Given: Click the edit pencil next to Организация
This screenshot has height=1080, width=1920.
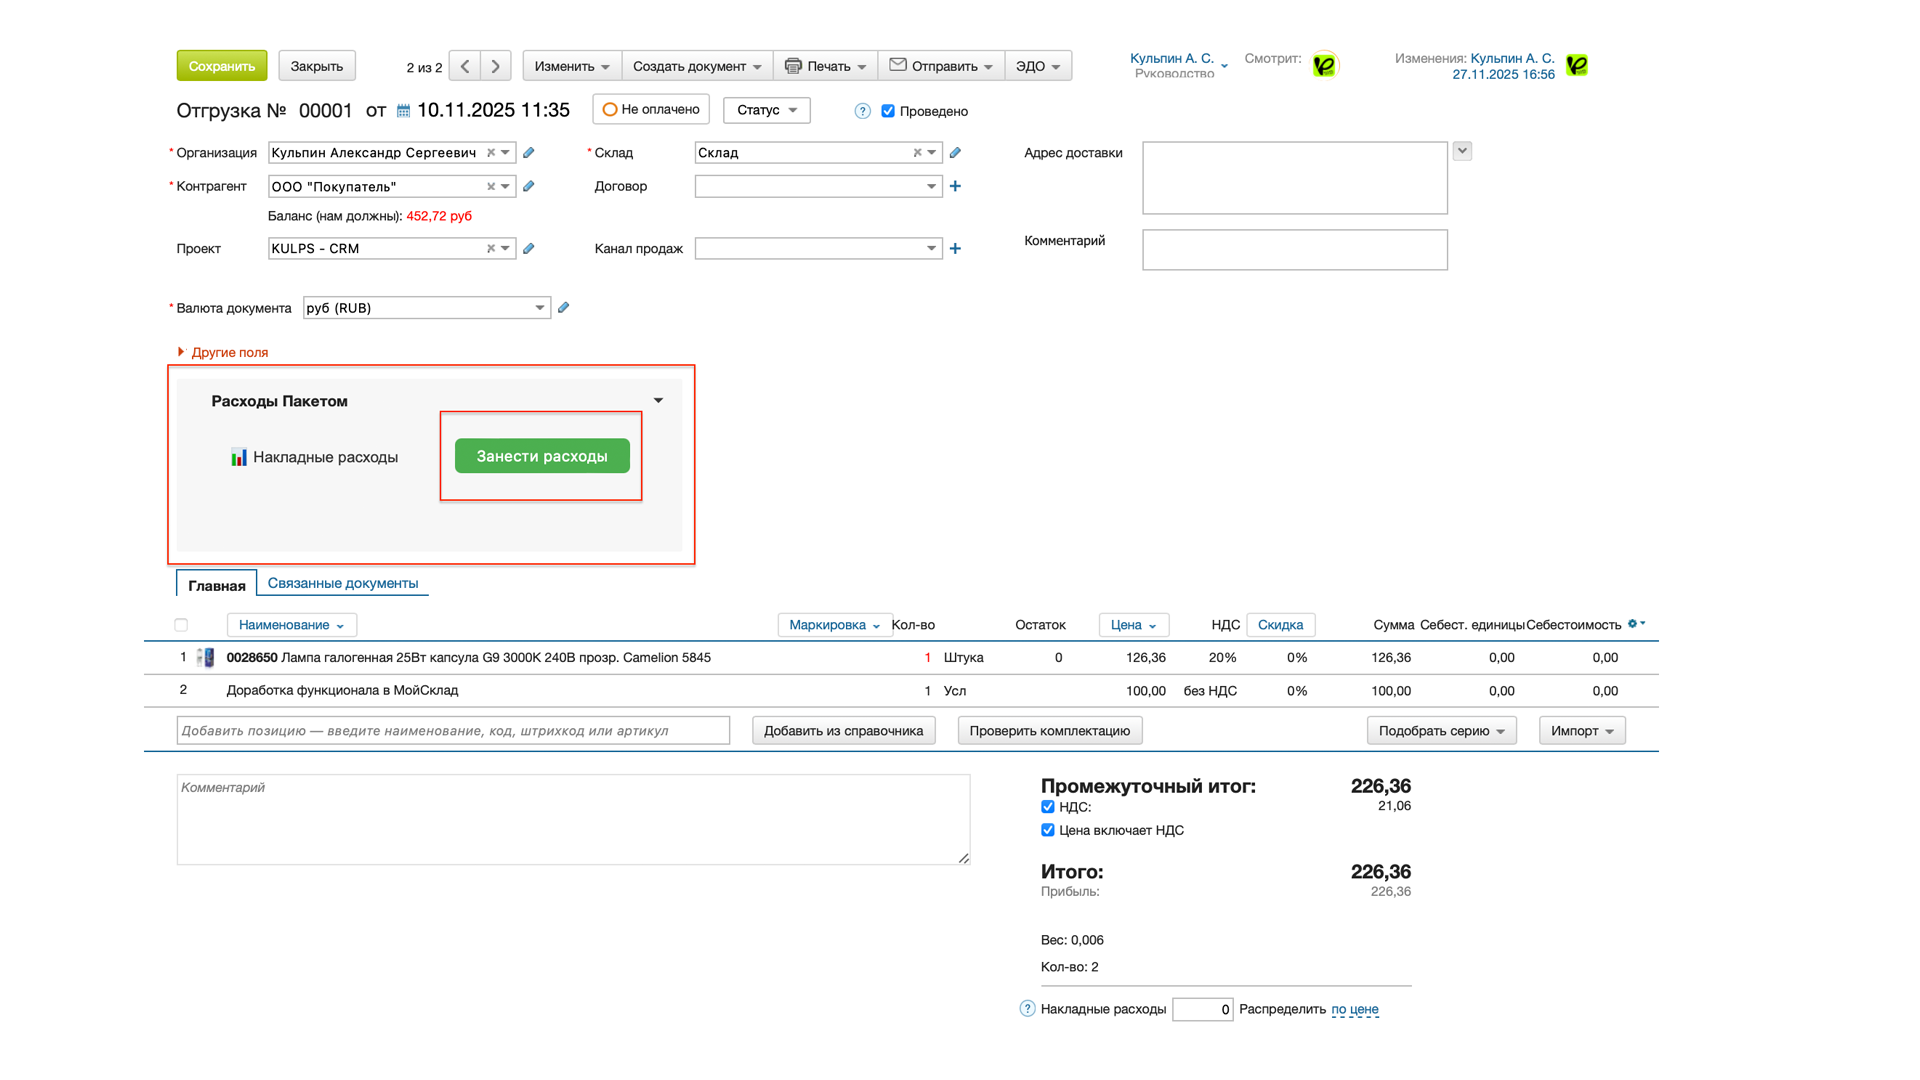Looking at the screenshot, I should coord(529,153).
